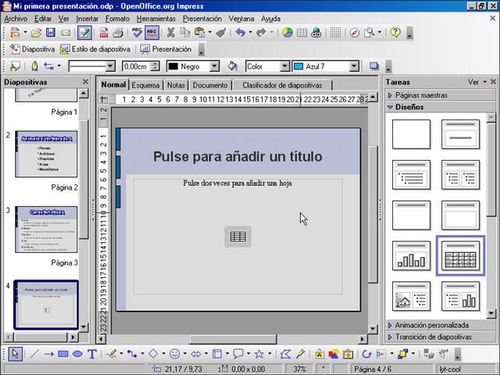The width and height of the screenshot is (500, 375).
Task: Click the Undo arrow icon
Action: click(240, 33)
